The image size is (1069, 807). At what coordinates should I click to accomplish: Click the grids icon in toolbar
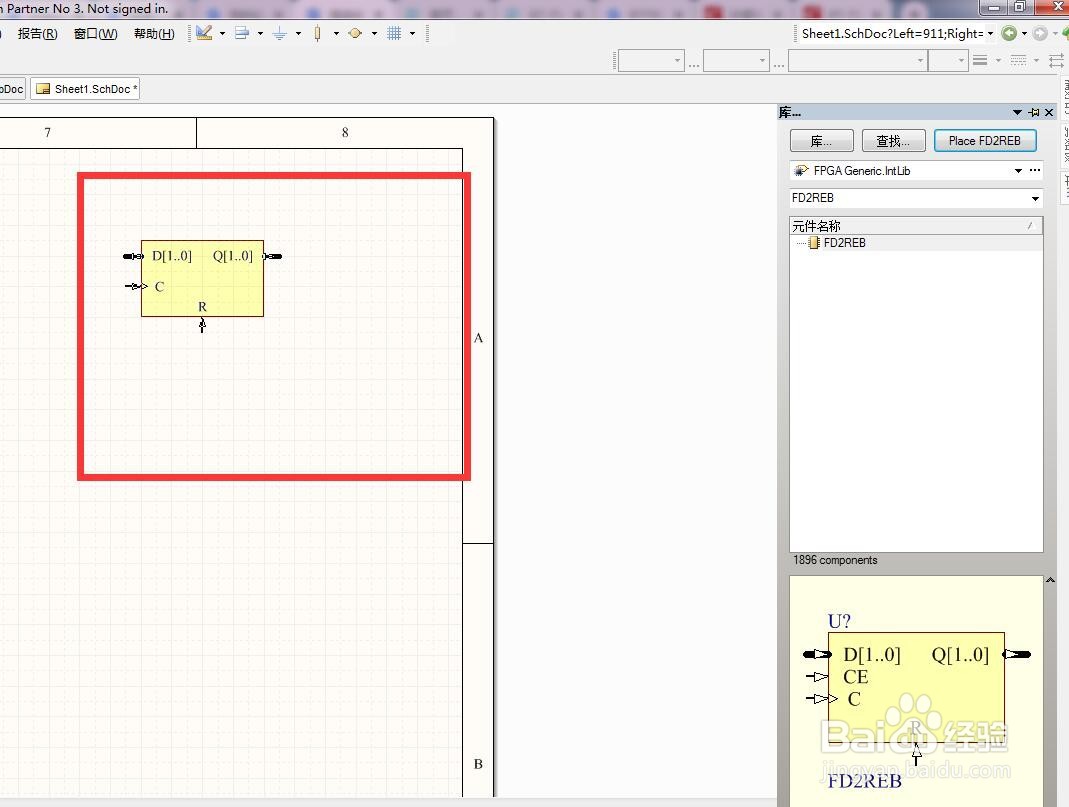[394, 33]
